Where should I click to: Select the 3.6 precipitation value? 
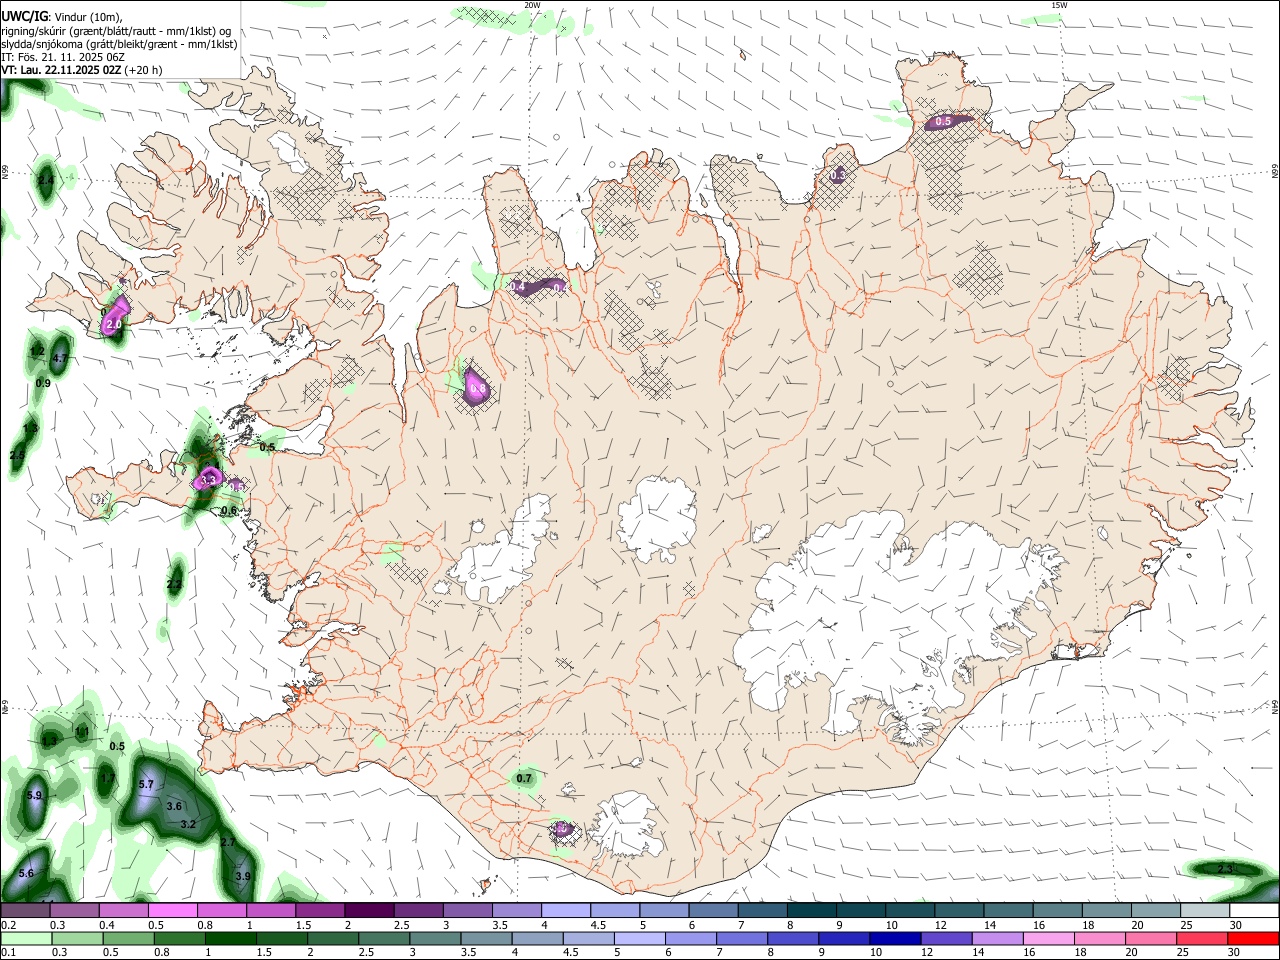click(x=174, y=806)
